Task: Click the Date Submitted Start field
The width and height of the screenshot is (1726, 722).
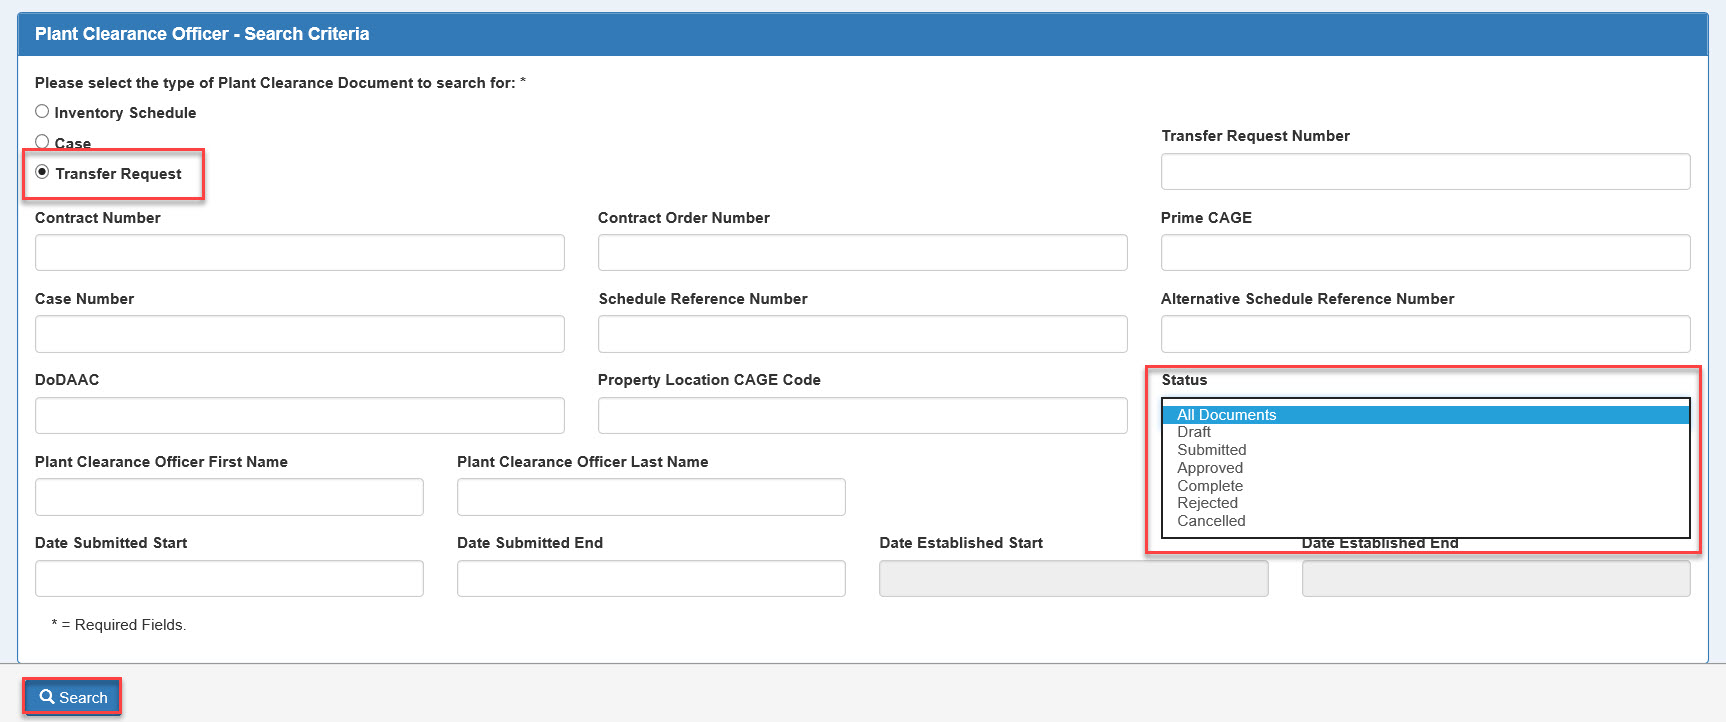Action: pyautogui.click(x=229, y=578)
